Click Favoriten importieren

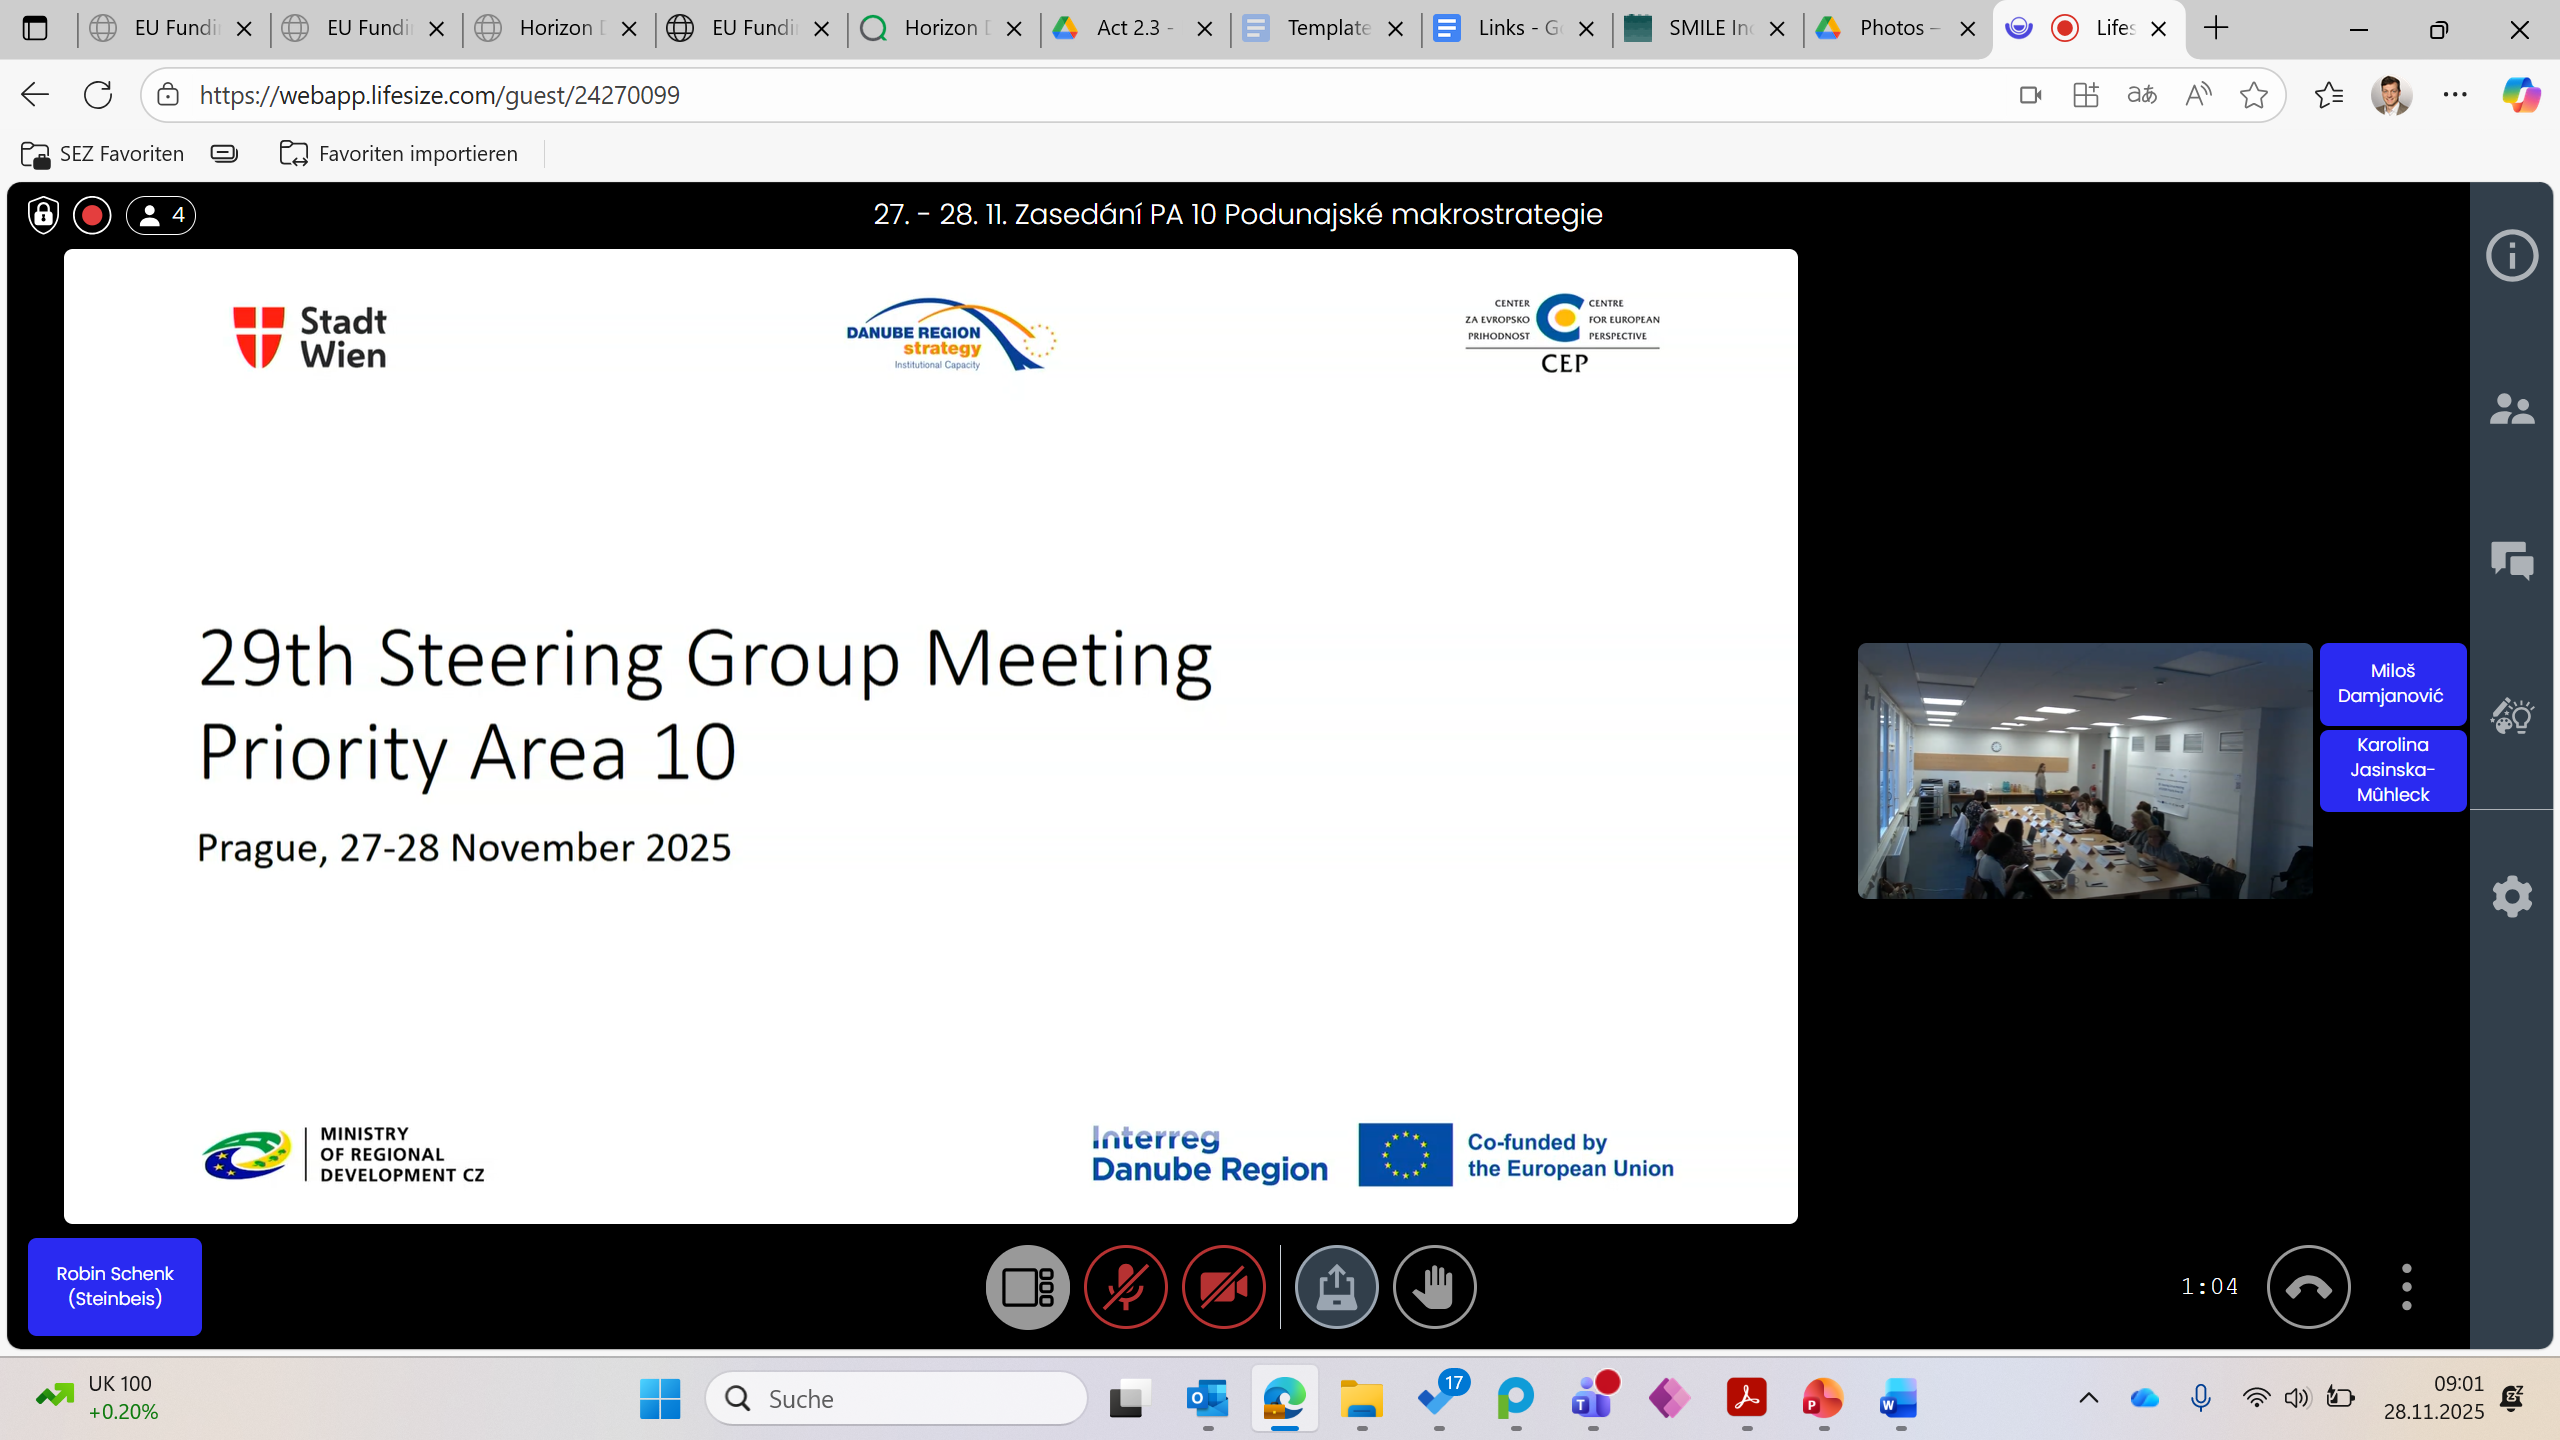click(x=399, y=154)
